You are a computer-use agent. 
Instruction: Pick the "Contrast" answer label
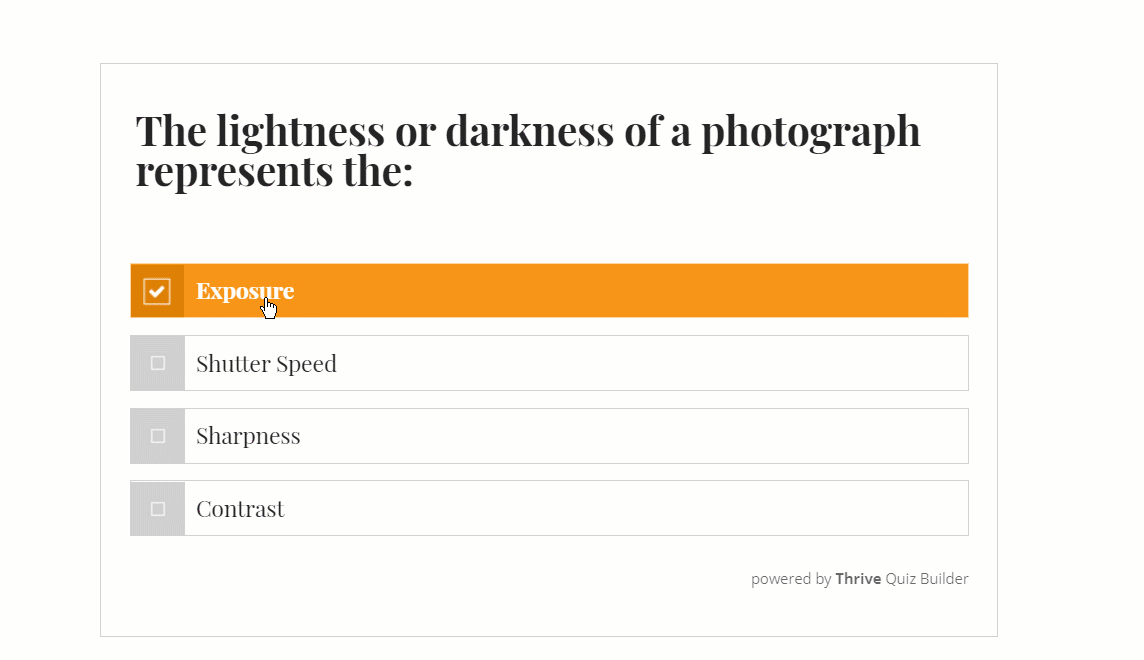tap(240, 509)
